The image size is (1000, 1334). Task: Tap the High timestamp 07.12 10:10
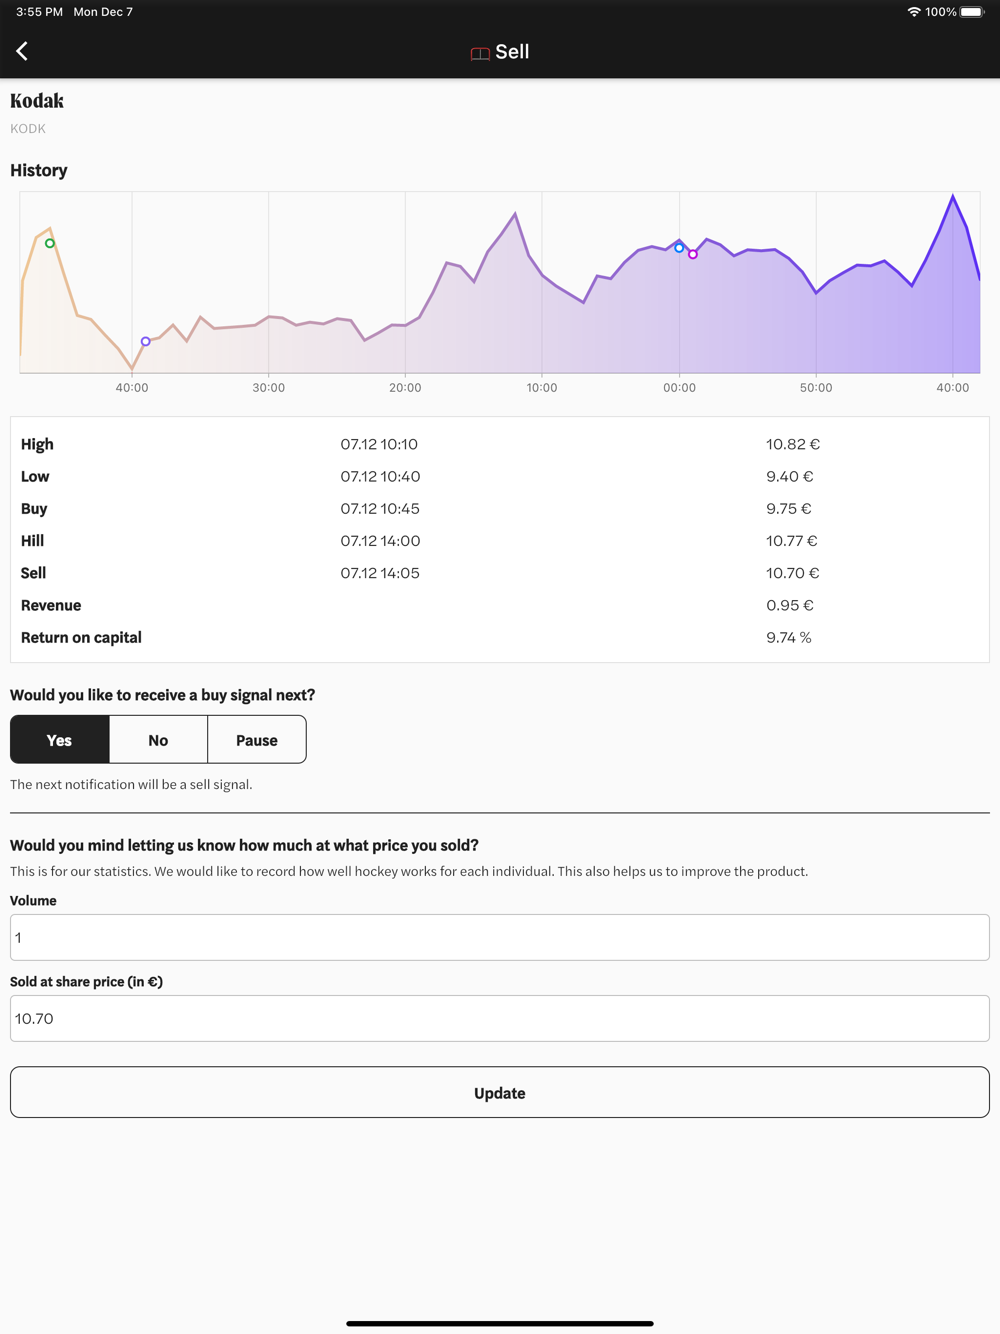tap(379, 444)
